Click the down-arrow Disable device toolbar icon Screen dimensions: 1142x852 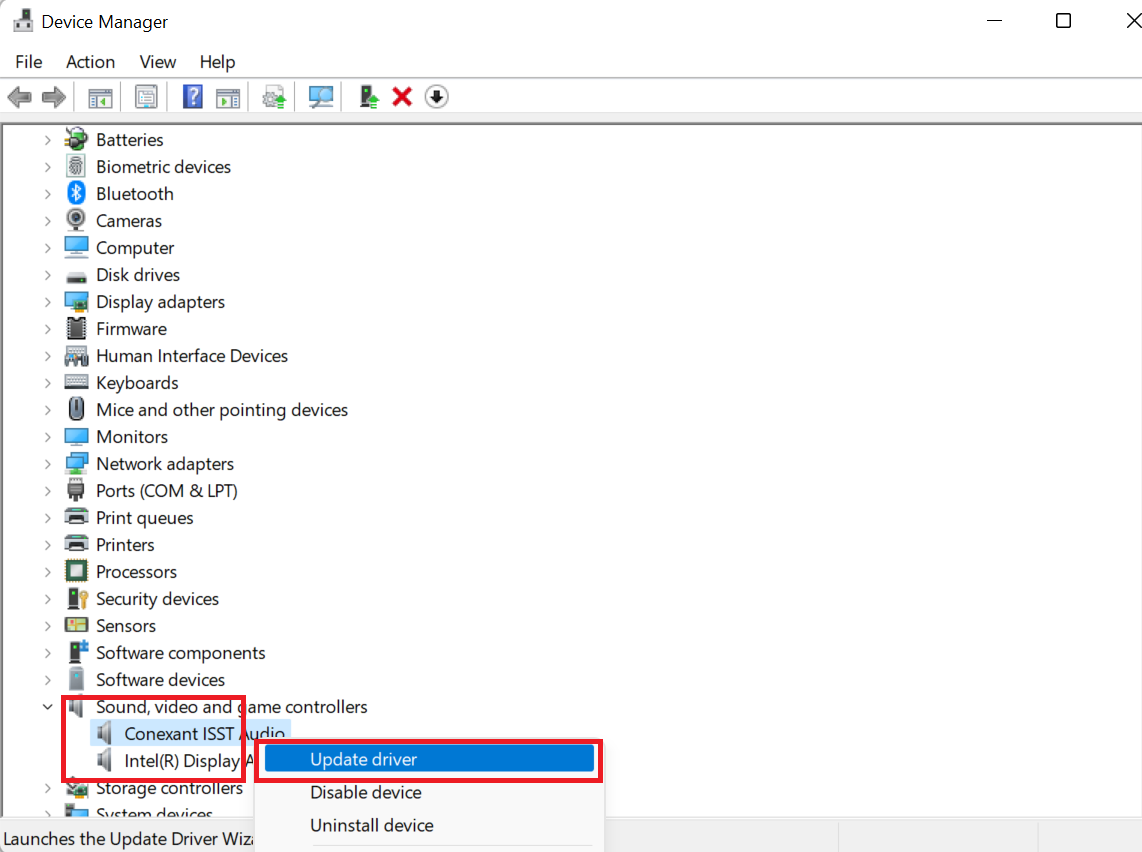coord(436,97)
